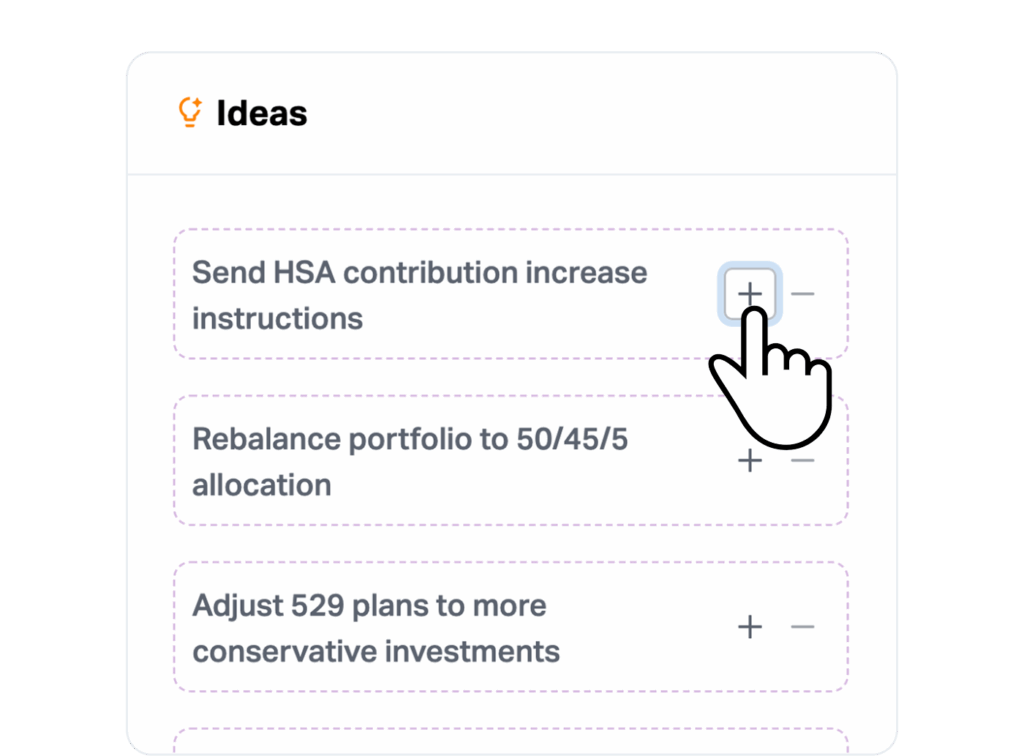Screen dimensions: 1024x756
Task: Remove the Rebalance portfolio idea using minus
Action: [802, 461]
